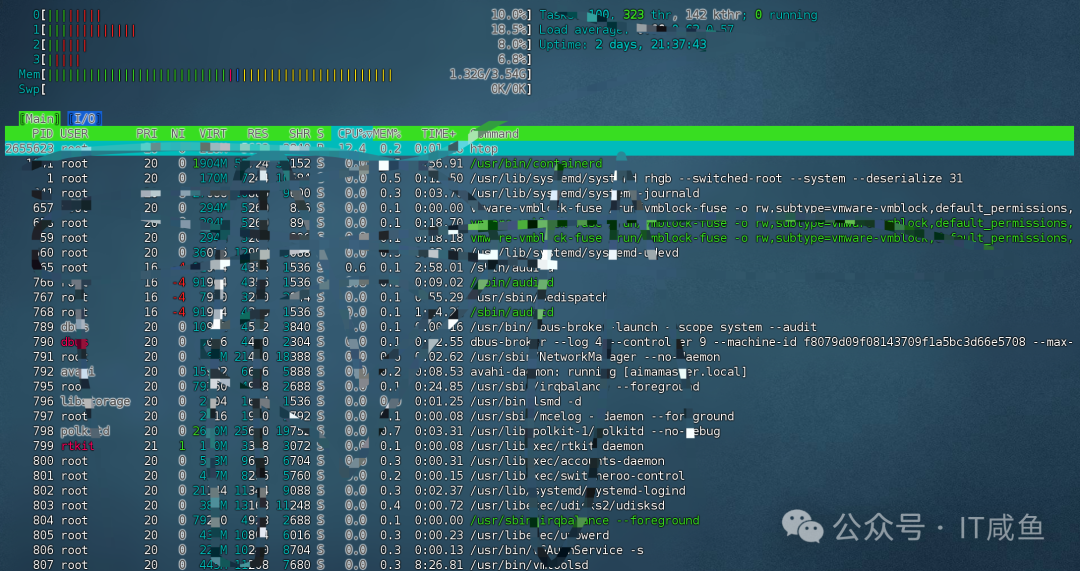Image resolution: width=1080 pixels, height=571 pixels.
Task: Select the VGAuthService -s process row
Action: coord(539,550)
